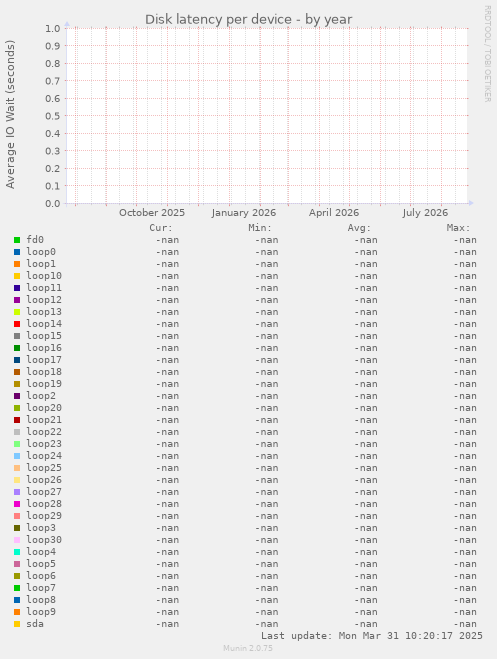Select the loop30 device label

point(44,540)
